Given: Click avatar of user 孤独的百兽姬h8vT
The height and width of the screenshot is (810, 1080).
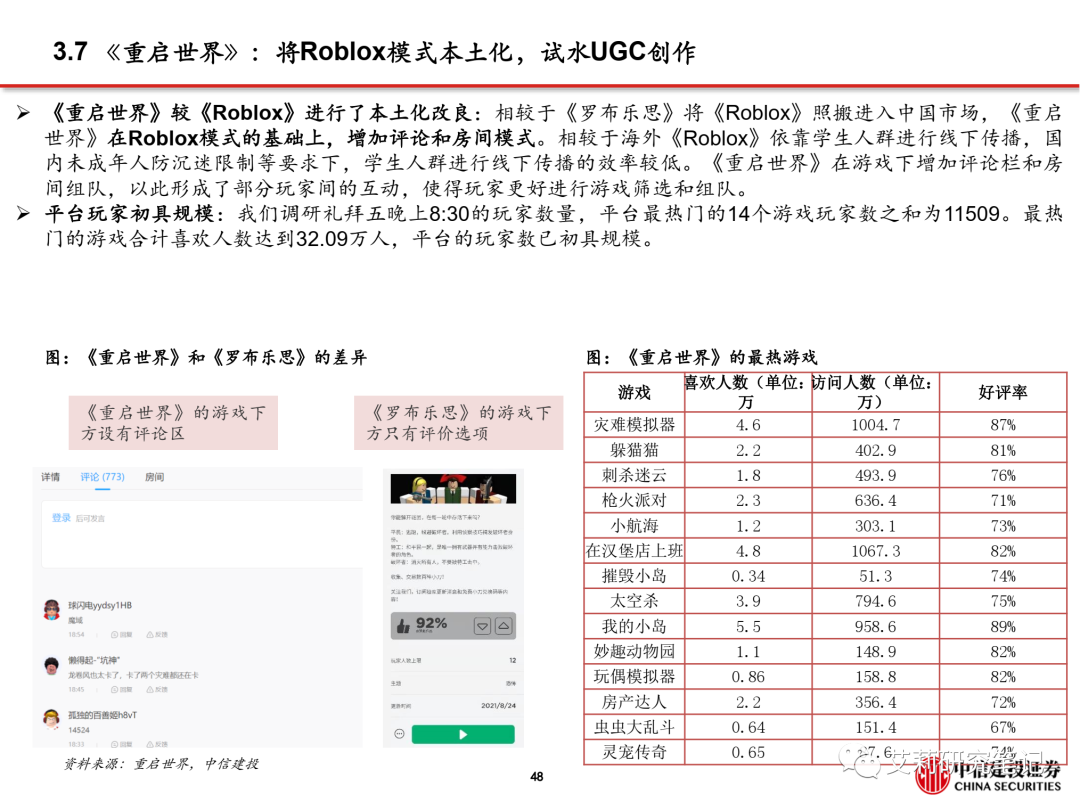Looking at the screenshot, I should (x=52, y=719).
